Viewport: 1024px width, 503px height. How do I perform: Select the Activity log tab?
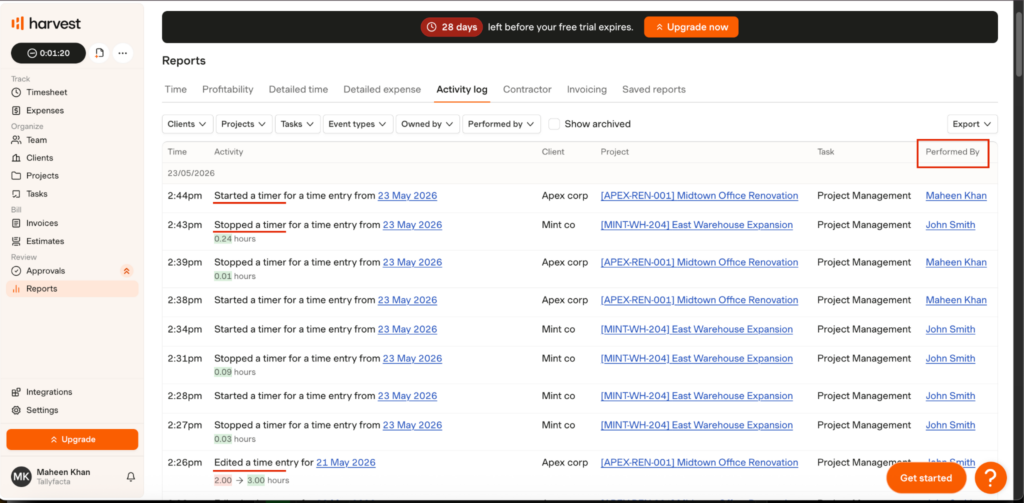[x=462, y=89]
